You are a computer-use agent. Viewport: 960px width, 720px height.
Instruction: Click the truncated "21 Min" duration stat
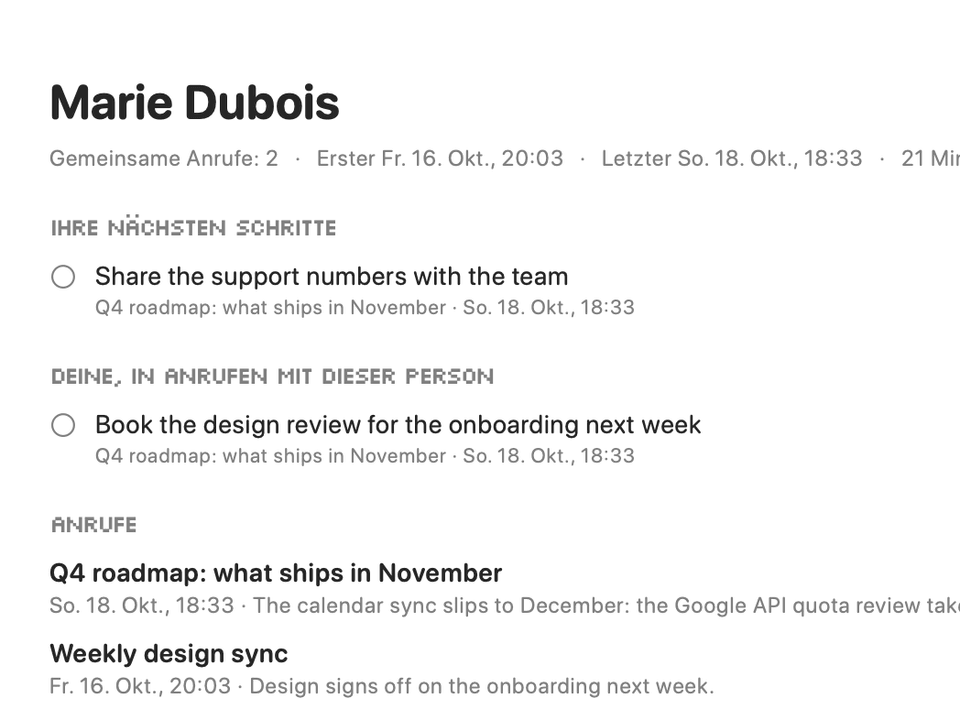[x=931, y=159]
